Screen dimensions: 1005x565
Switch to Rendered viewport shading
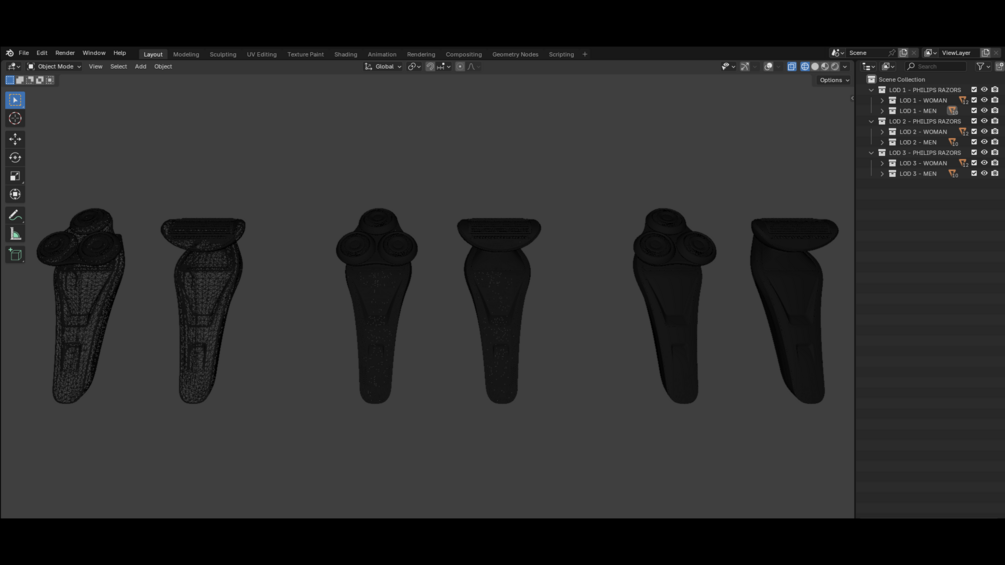point(835,67)
